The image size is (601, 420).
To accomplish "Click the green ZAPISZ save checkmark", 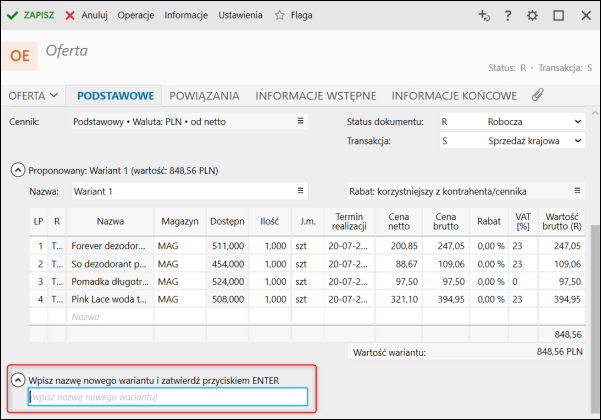I will 13,15.
